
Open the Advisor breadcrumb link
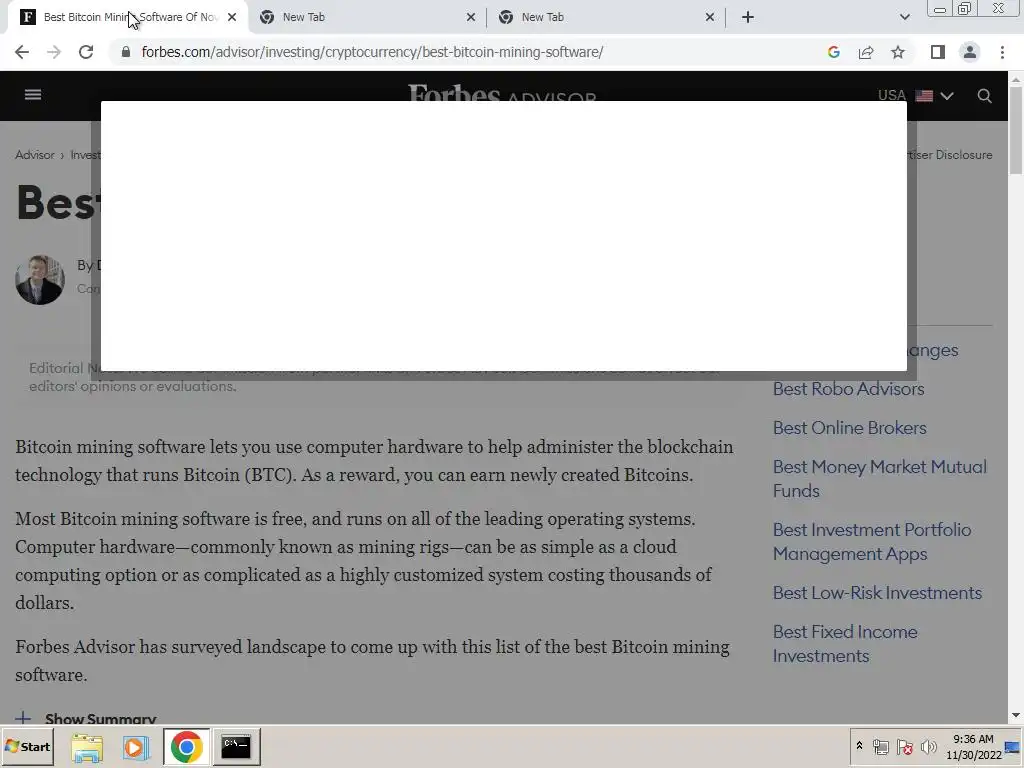pos(35,155)
